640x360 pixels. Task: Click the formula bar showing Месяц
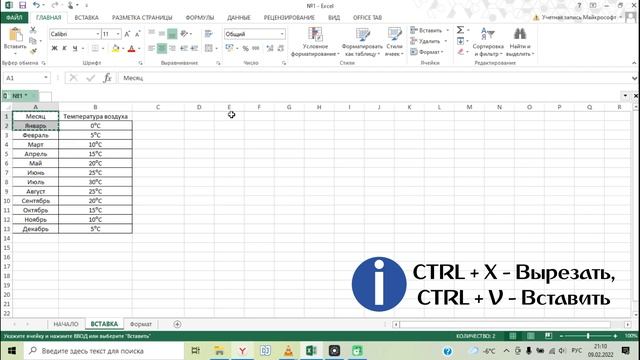pos(376,78)
